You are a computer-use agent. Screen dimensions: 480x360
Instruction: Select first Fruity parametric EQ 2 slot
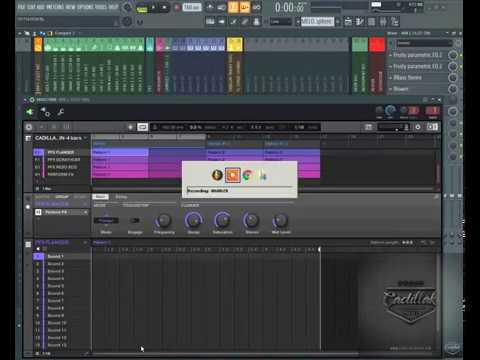417,55
